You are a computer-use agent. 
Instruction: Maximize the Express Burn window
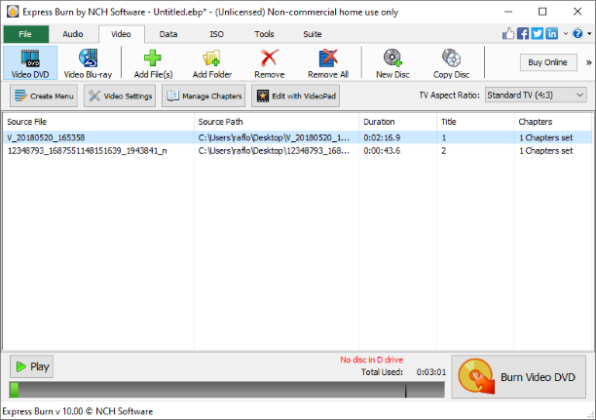[x=542, y=12]
